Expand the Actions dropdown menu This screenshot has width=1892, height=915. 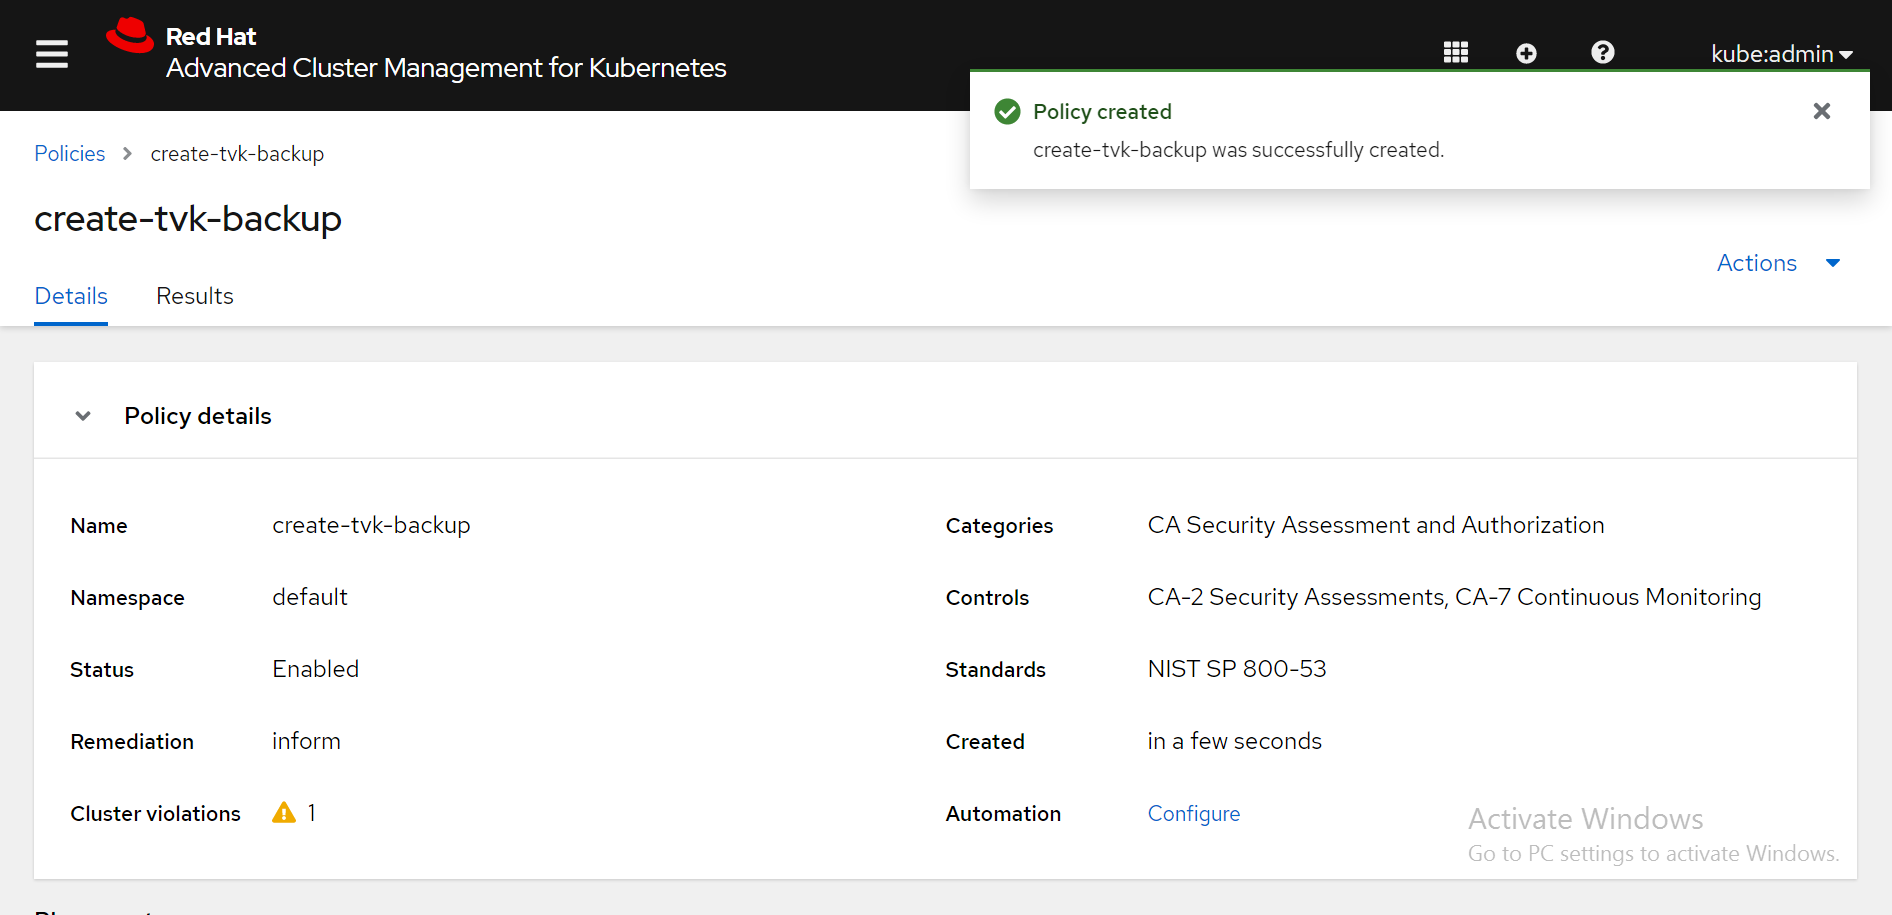(x=1778, y=263)
